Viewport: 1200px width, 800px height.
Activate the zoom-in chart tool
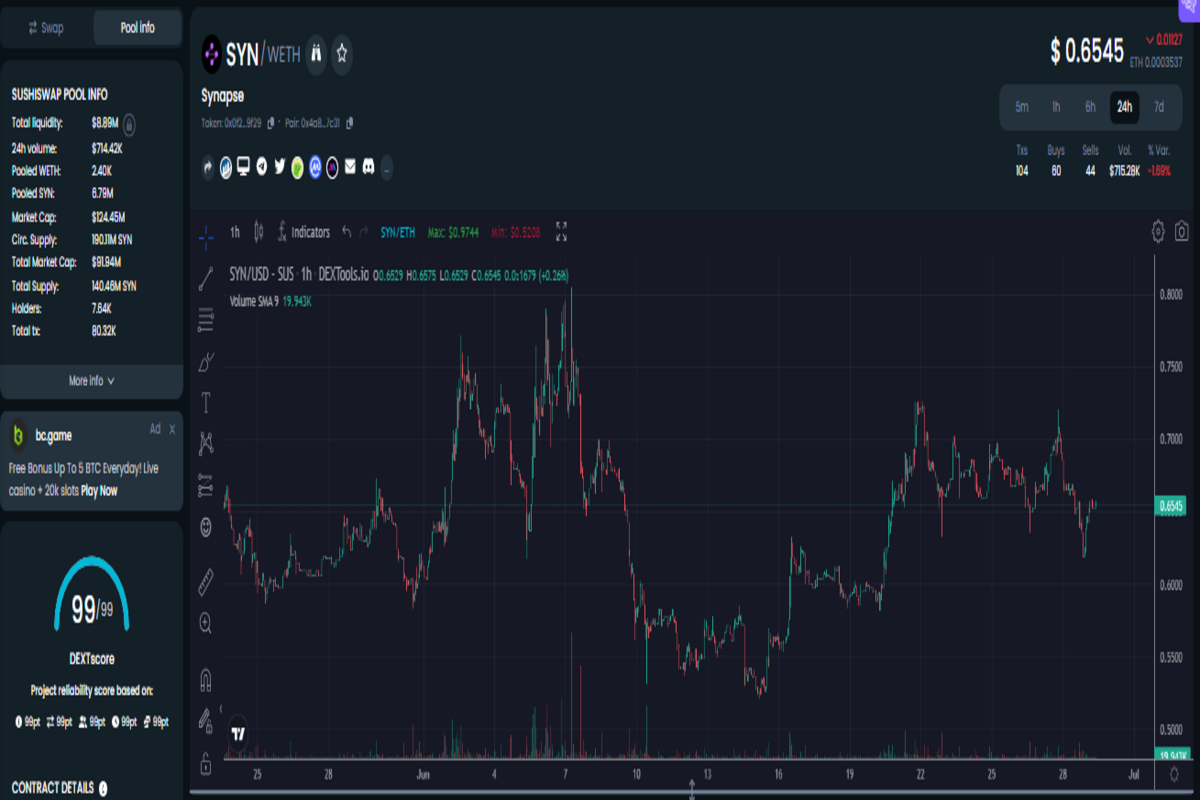pos(206,623)
